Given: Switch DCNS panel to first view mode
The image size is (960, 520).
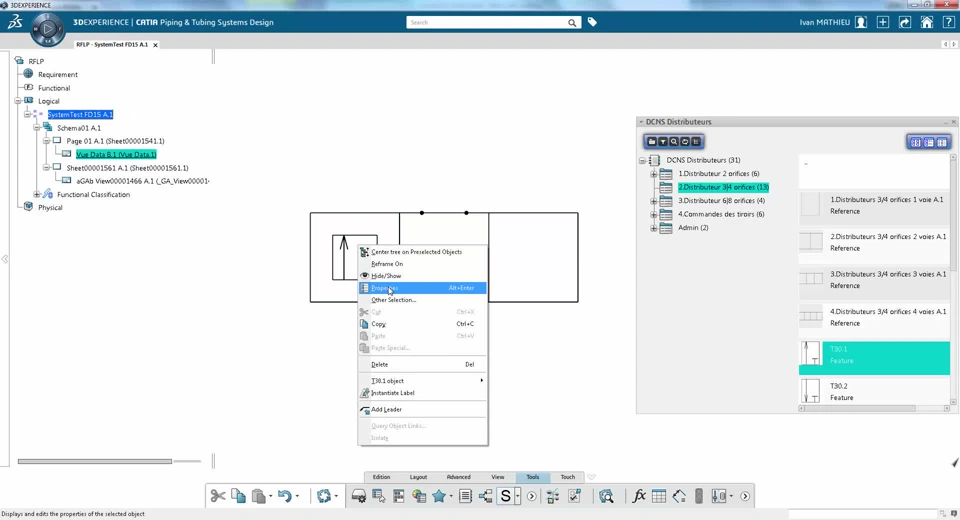Looking at the screenshot, I should [916, 142].
